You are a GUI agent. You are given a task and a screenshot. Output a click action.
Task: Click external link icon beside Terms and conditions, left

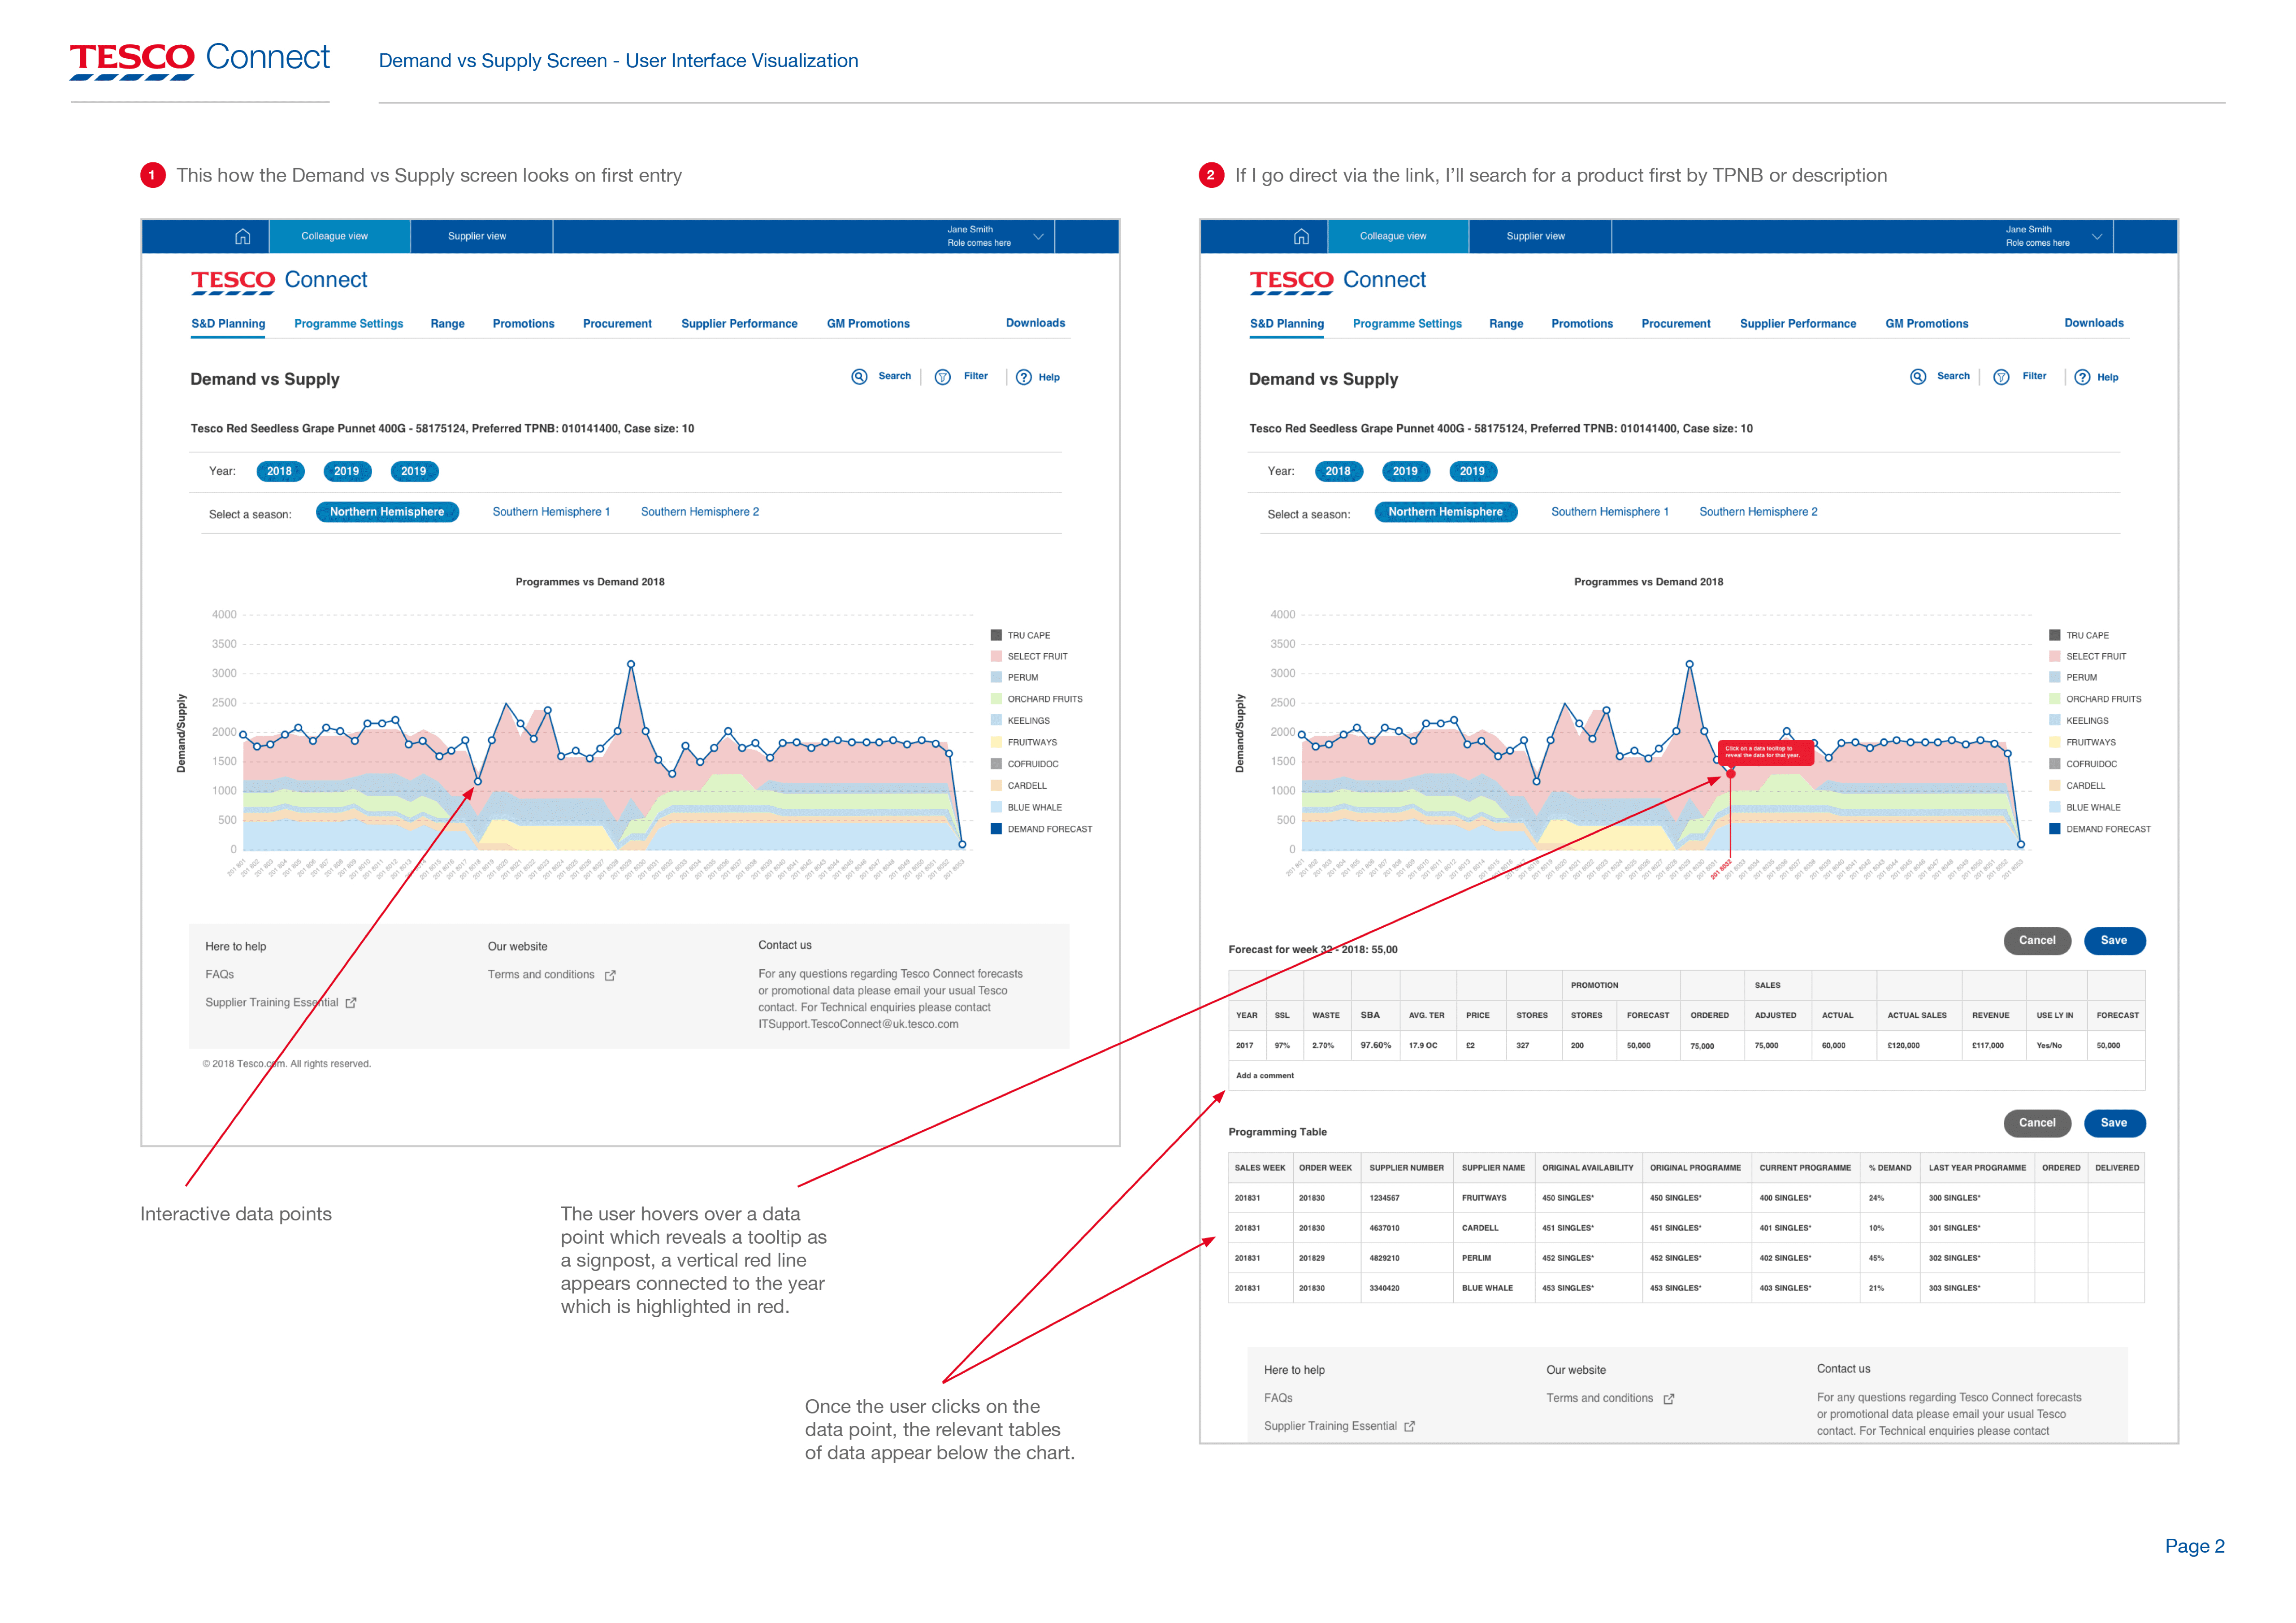(610, 975)
